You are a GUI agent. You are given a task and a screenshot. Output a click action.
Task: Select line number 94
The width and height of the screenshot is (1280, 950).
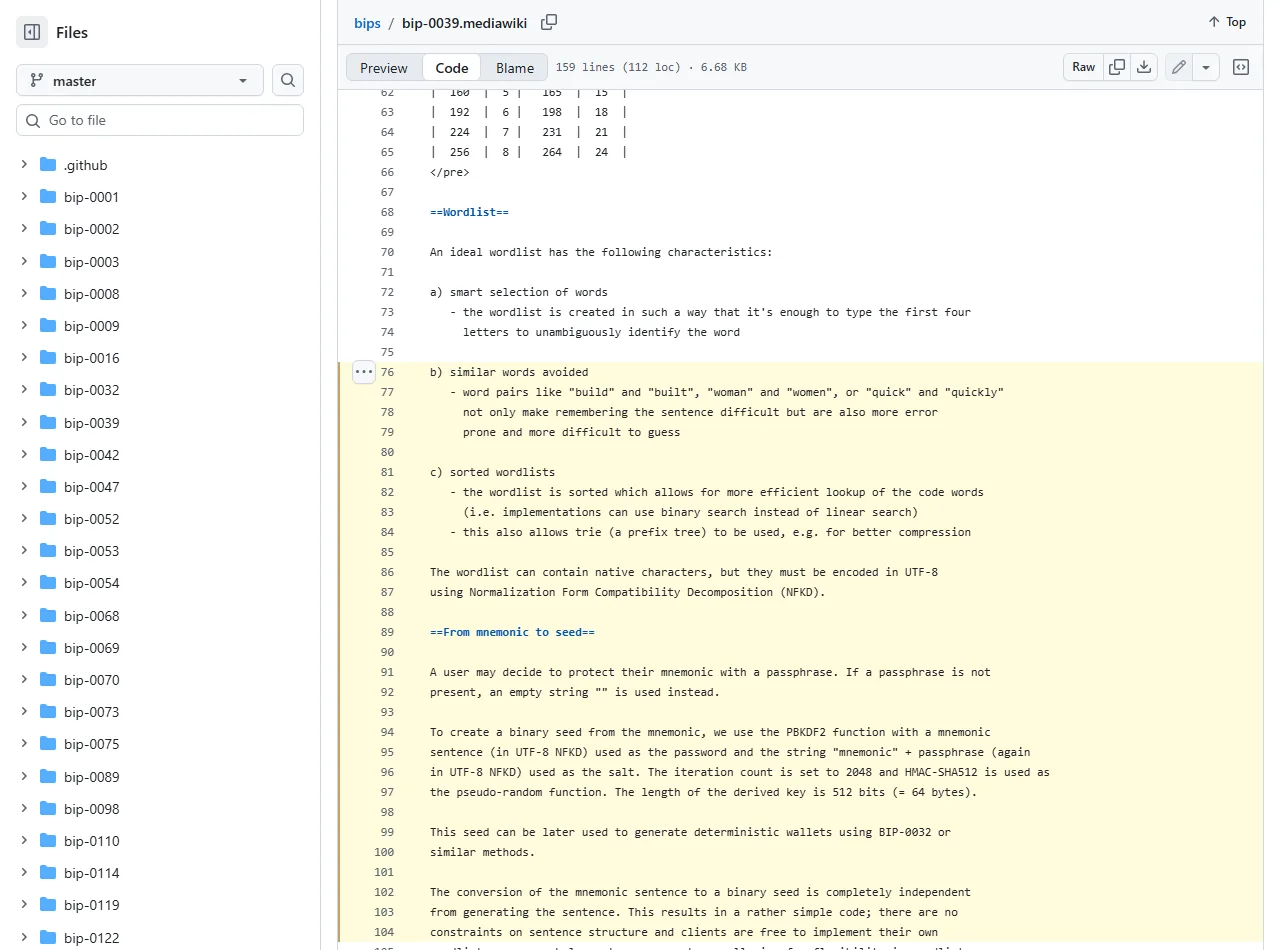click(x=387, y=732)
